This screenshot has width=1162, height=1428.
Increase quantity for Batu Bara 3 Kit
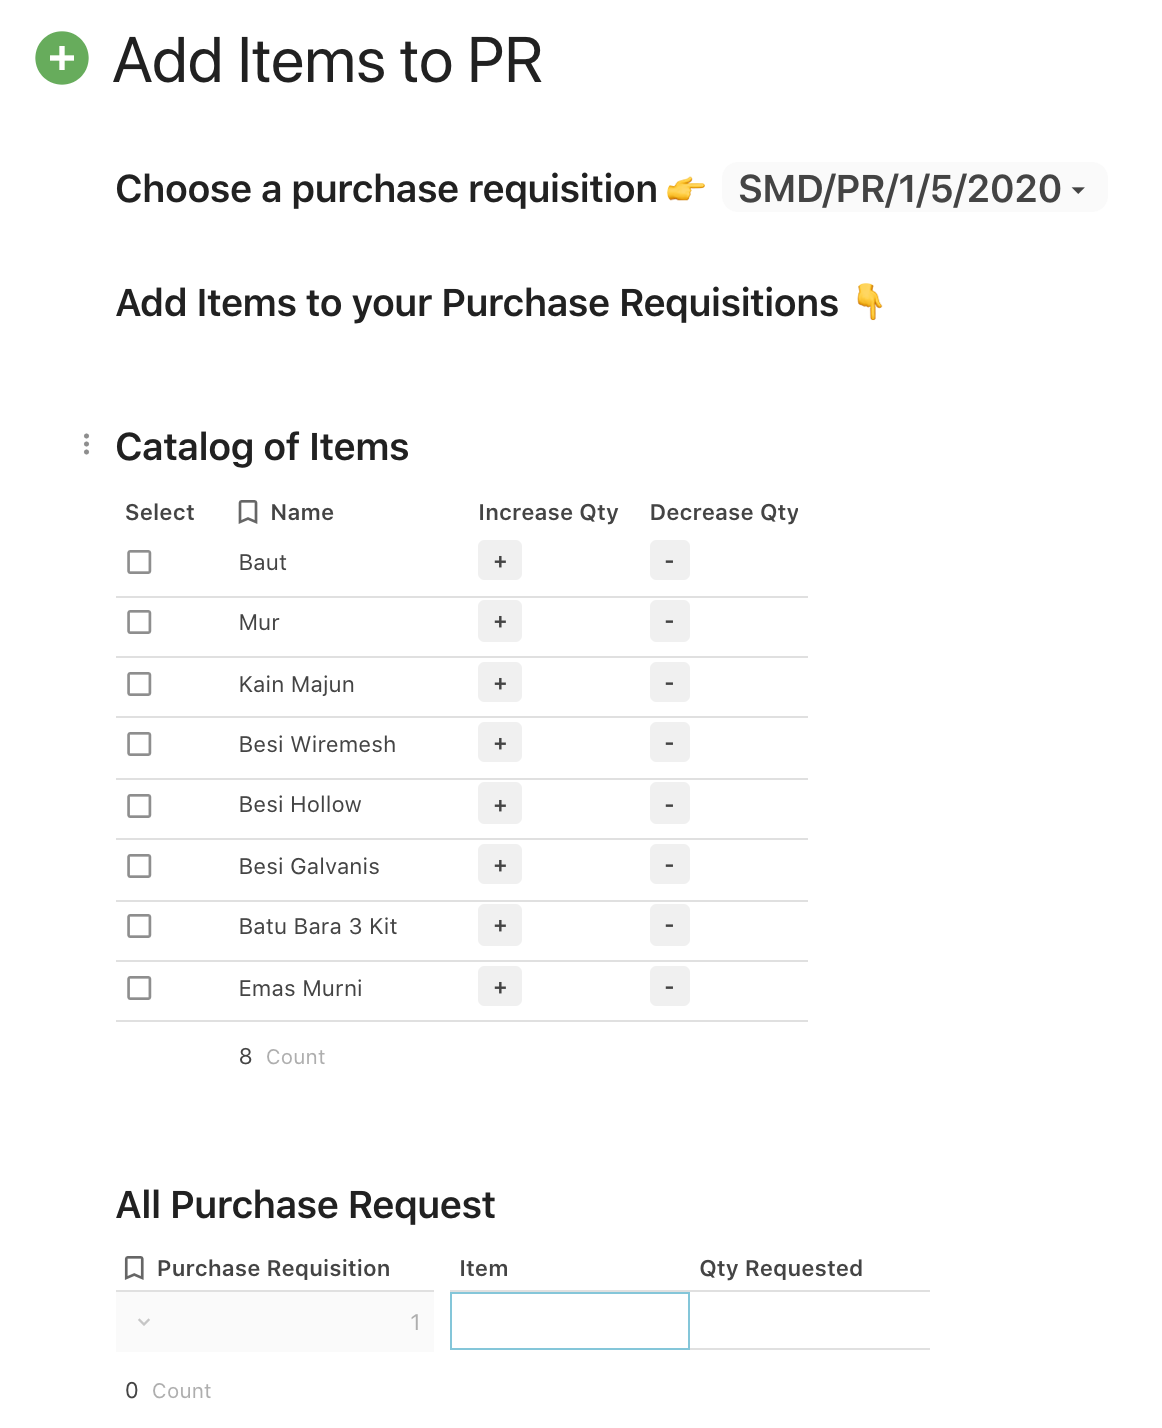pyautogui.click(x=500, y=926)
